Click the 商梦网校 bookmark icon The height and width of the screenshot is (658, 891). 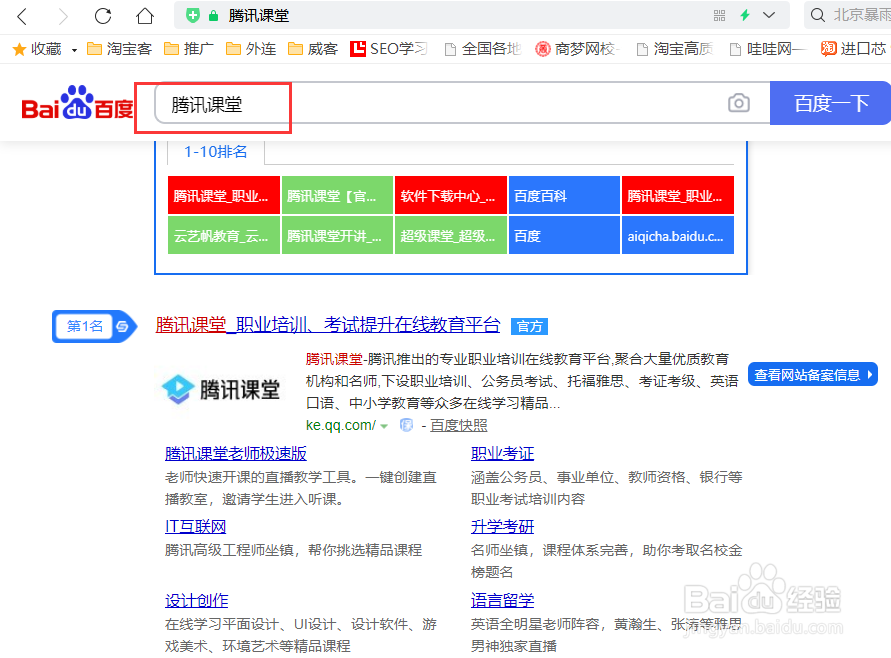click(x=540, y=48)
